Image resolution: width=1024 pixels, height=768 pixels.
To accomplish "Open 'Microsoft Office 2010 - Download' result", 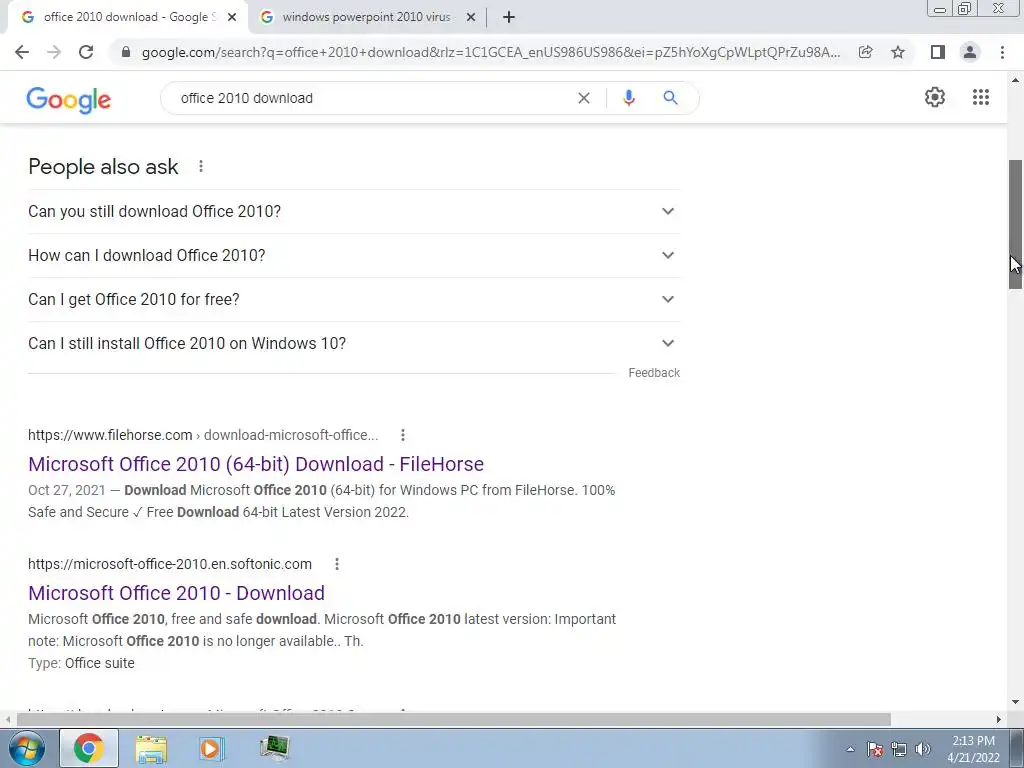I will 176,593.
